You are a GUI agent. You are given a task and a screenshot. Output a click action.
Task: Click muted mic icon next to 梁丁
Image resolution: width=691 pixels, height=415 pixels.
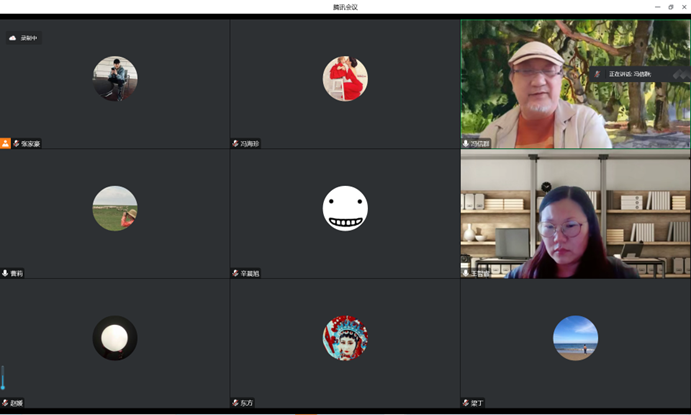(466, 403)
